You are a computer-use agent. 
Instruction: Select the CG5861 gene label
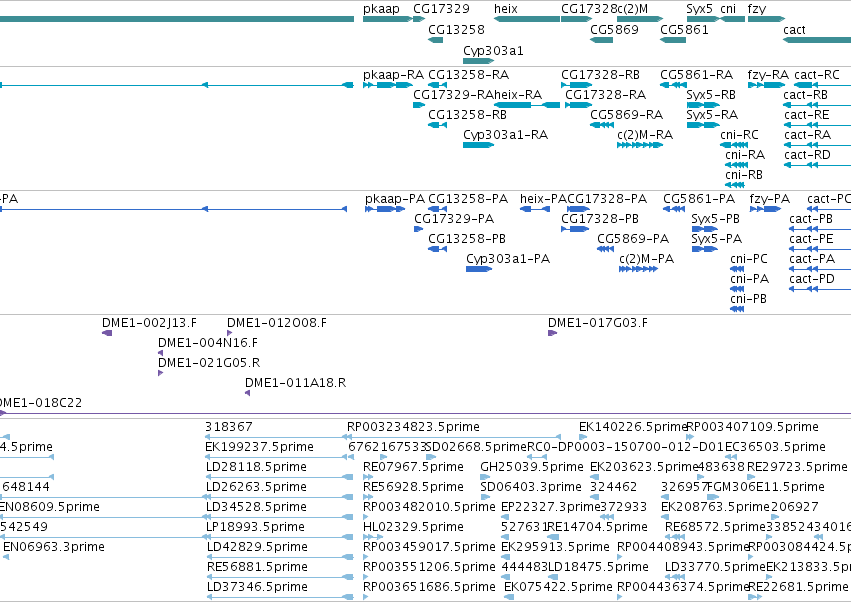[684, 30]
